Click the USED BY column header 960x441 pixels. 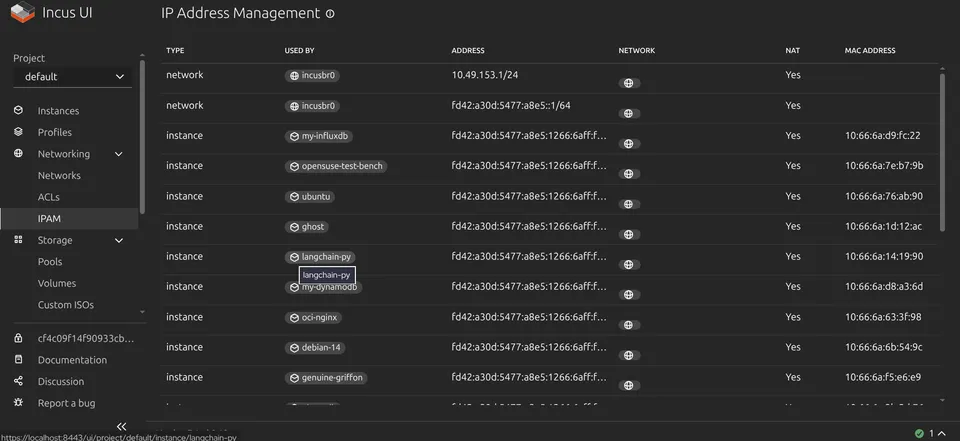click(299, 51)
